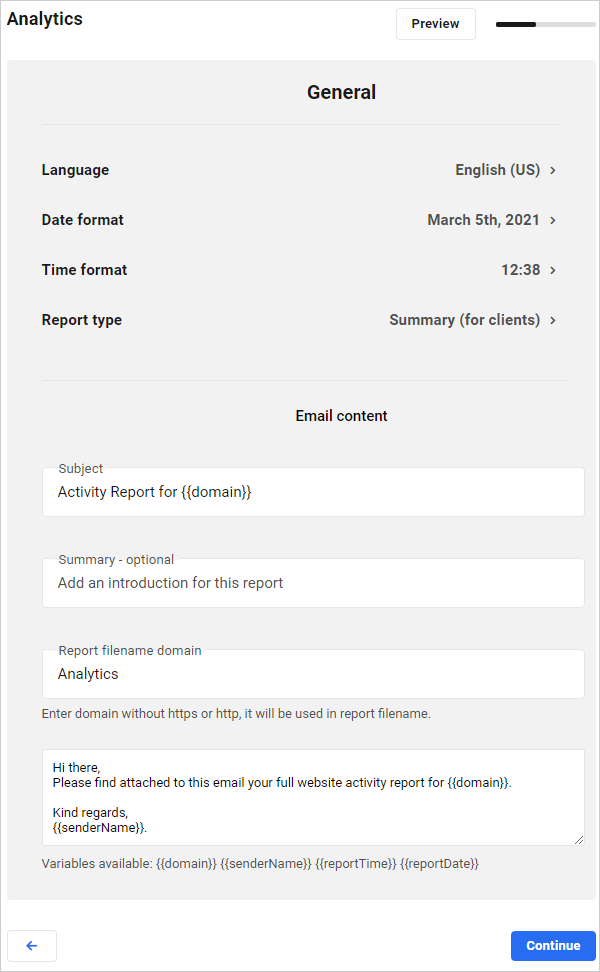Click the chevron beside English (US)
Viewport: 600px width, 972px height.
pyautogui.click(x=552, y=170)
